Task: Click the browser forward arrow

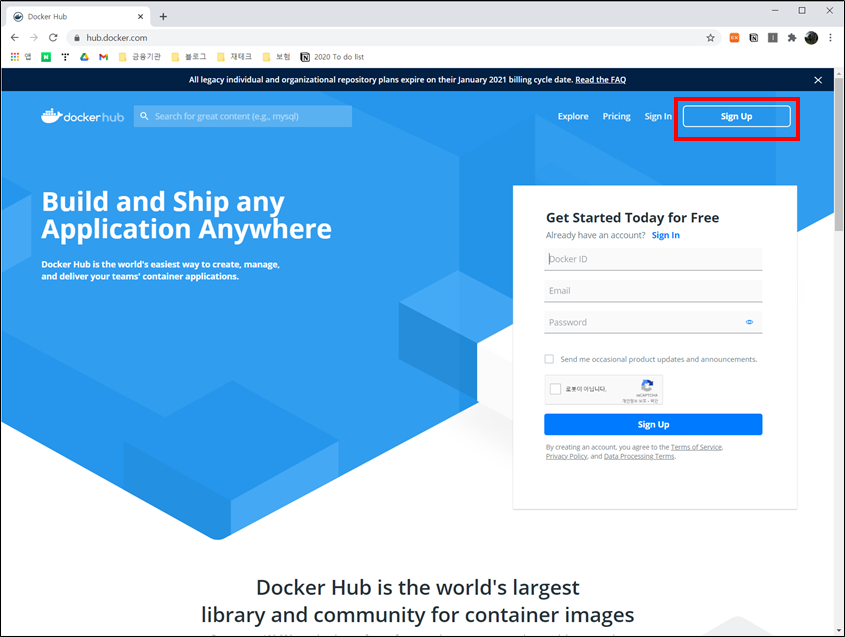Action: click(33, 38)
